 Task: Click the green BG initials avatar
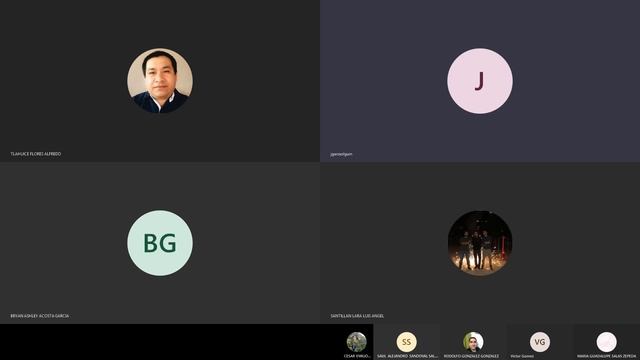click(x=160, y=243)
